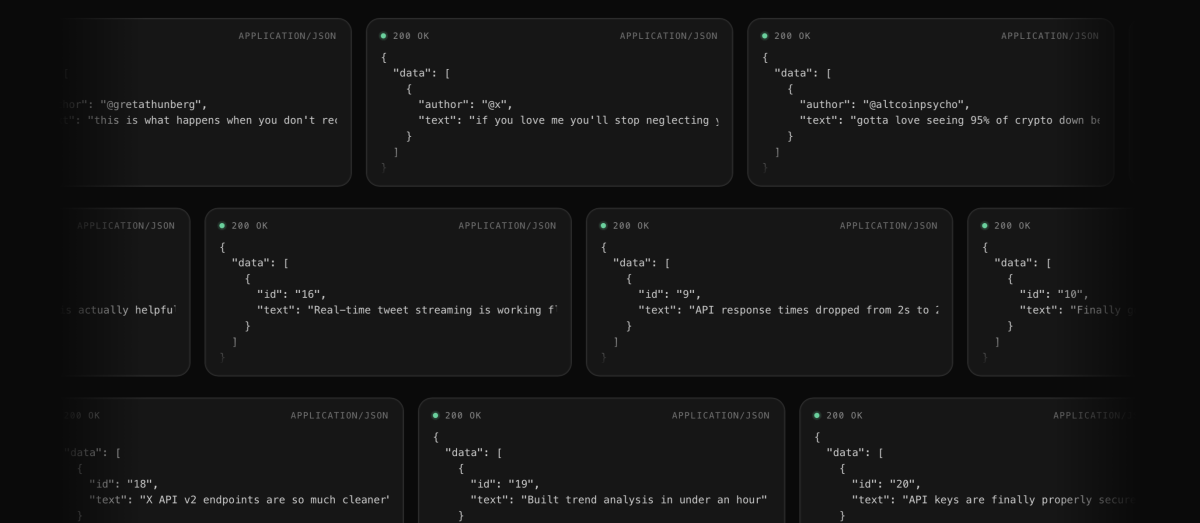Click the "id": "20" line

click(x=886, y=484)
